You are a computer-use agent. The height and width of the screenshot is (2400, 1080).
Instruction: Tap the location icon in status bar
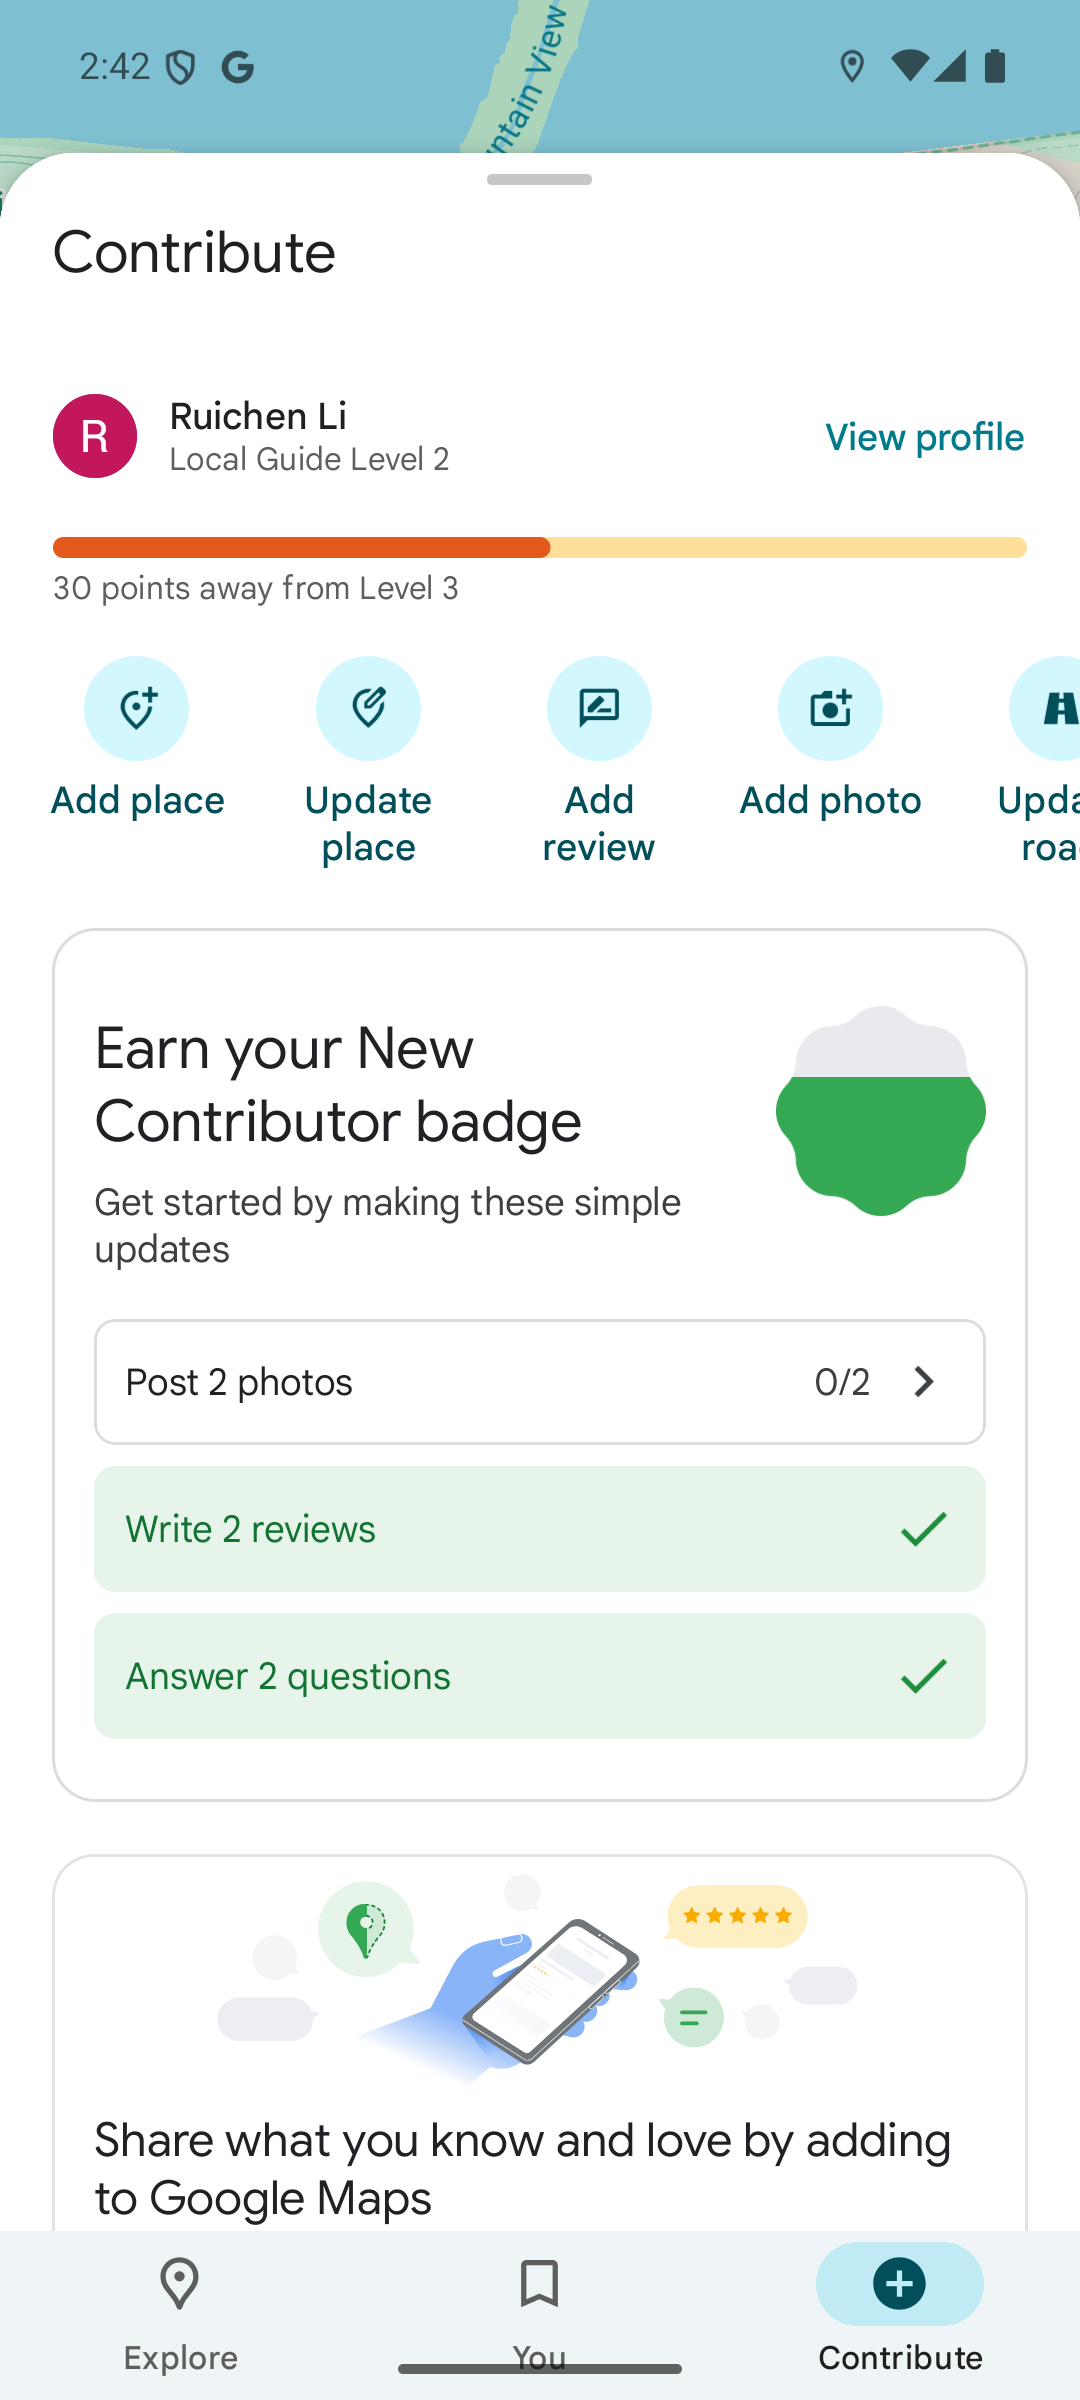[852, 67]
